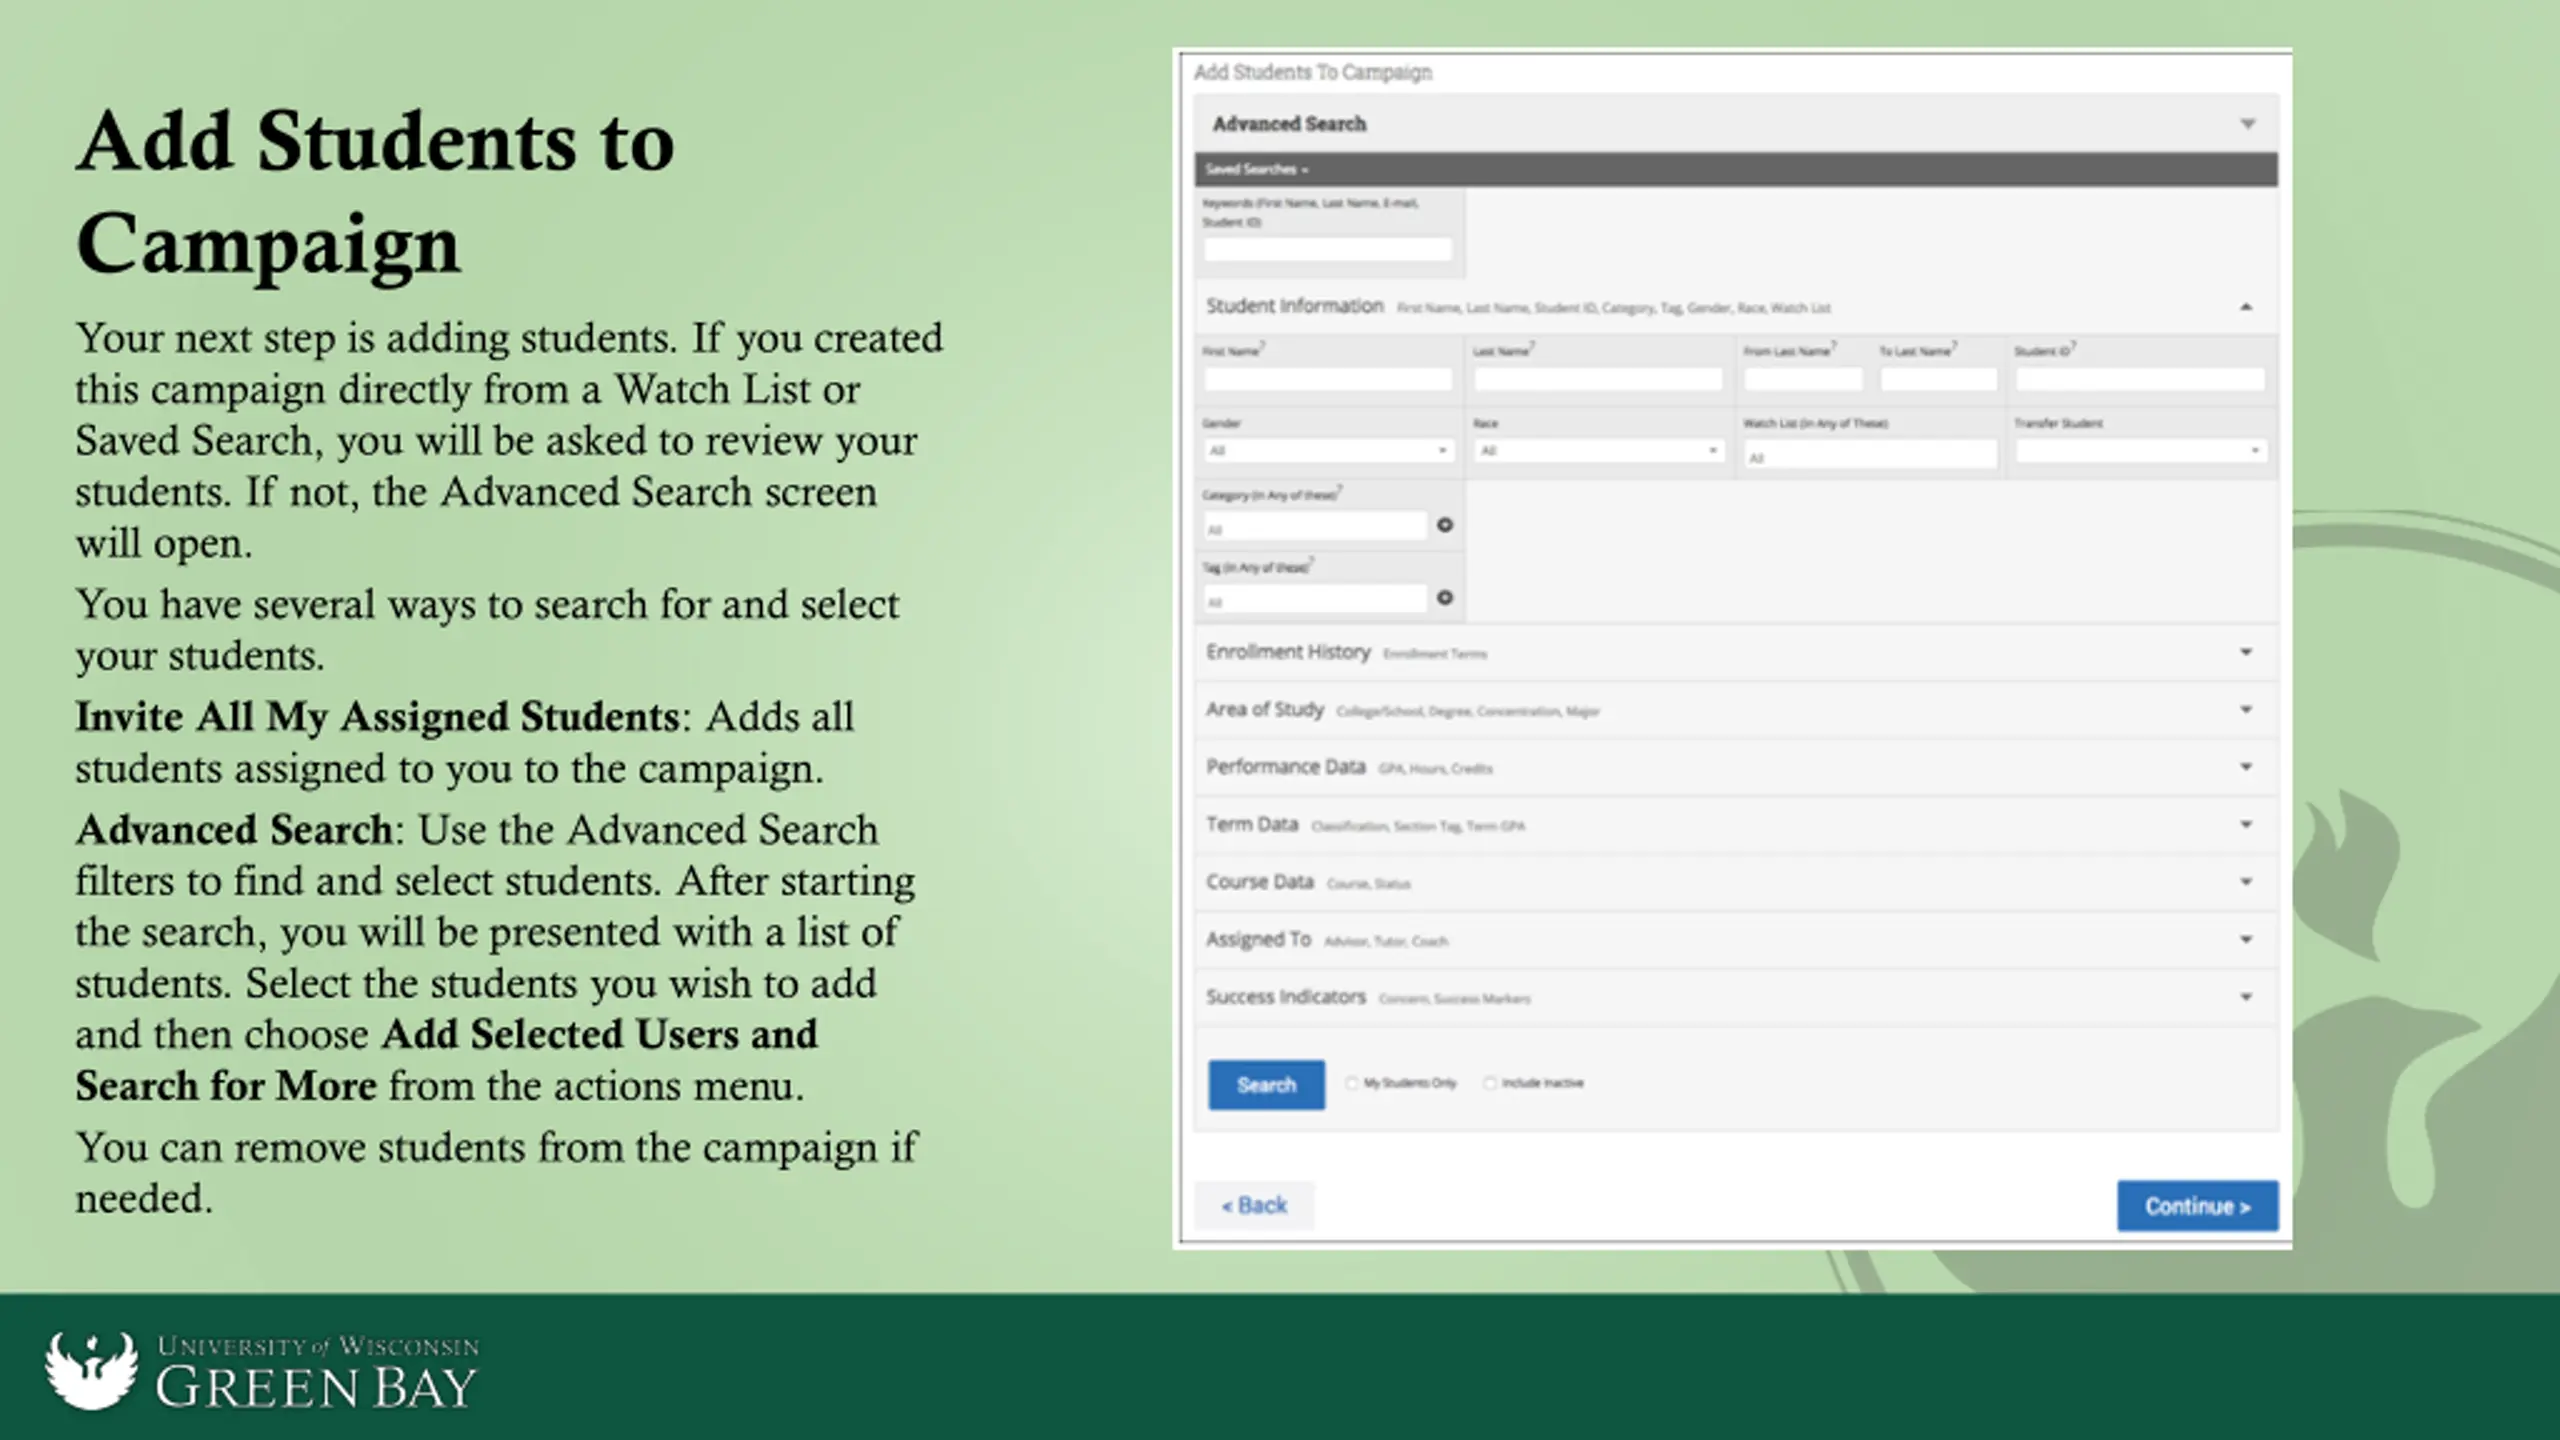Expand the Performance Data section
The image size is (2560, 1440).
[x=2245, y=767]
